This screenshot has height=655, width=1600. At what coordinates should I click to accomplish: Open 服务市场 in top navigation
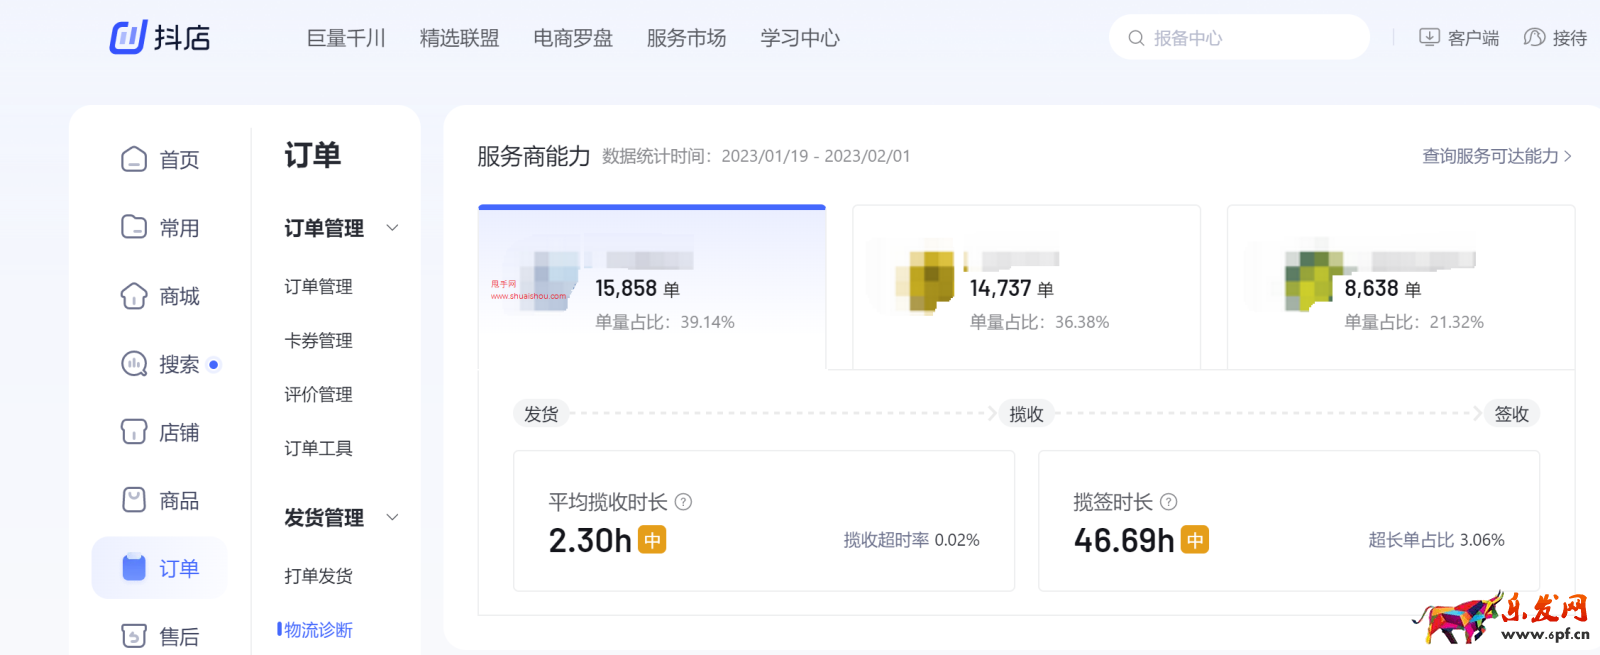click(x=686, y=38)
